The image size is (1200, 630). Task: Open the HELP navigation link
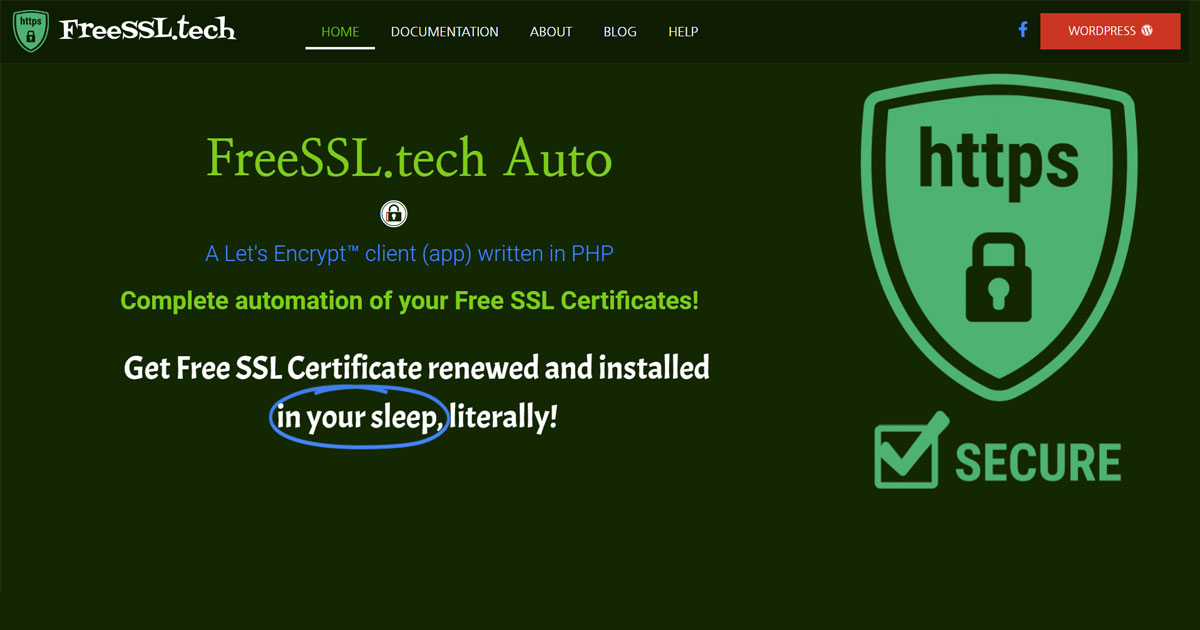(x=683, y=31)
